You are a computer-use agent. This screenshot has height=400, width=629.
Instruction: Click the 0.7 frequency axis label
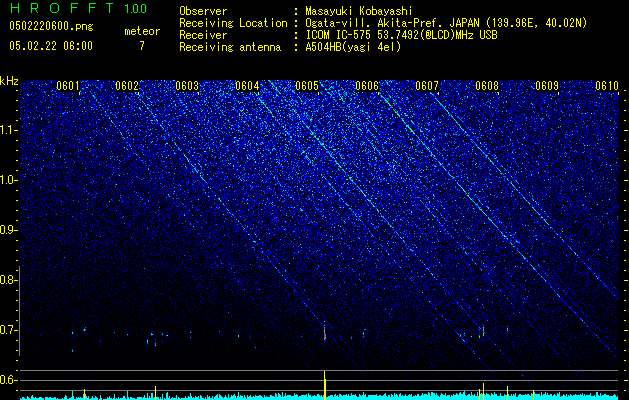7,330
